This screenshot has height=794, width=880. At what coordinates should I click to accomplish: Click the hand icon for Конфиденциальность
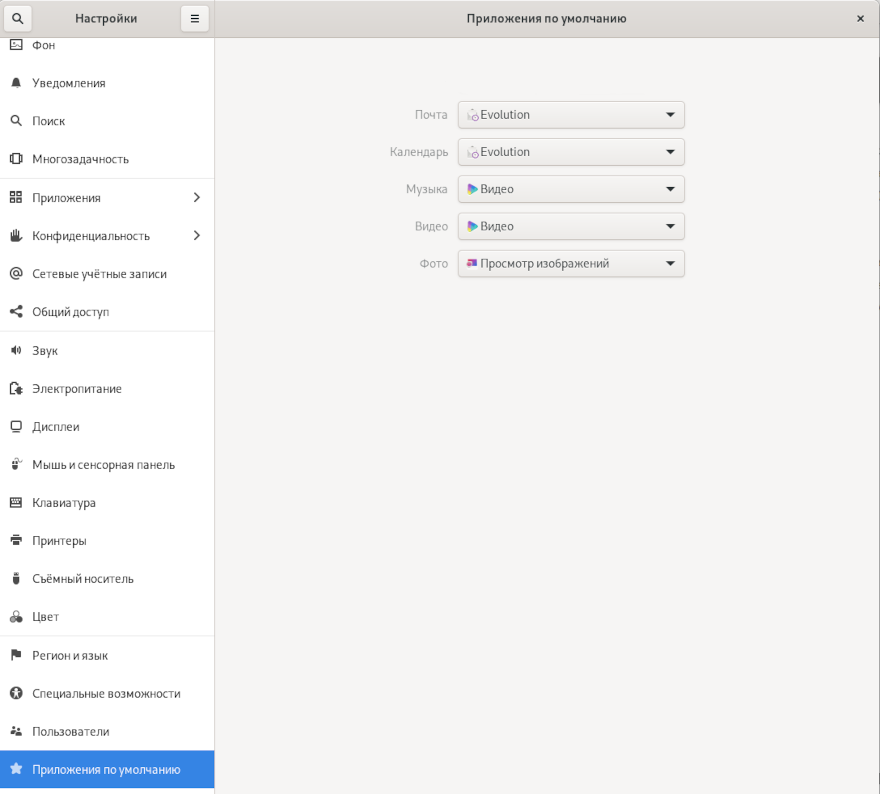16,236
